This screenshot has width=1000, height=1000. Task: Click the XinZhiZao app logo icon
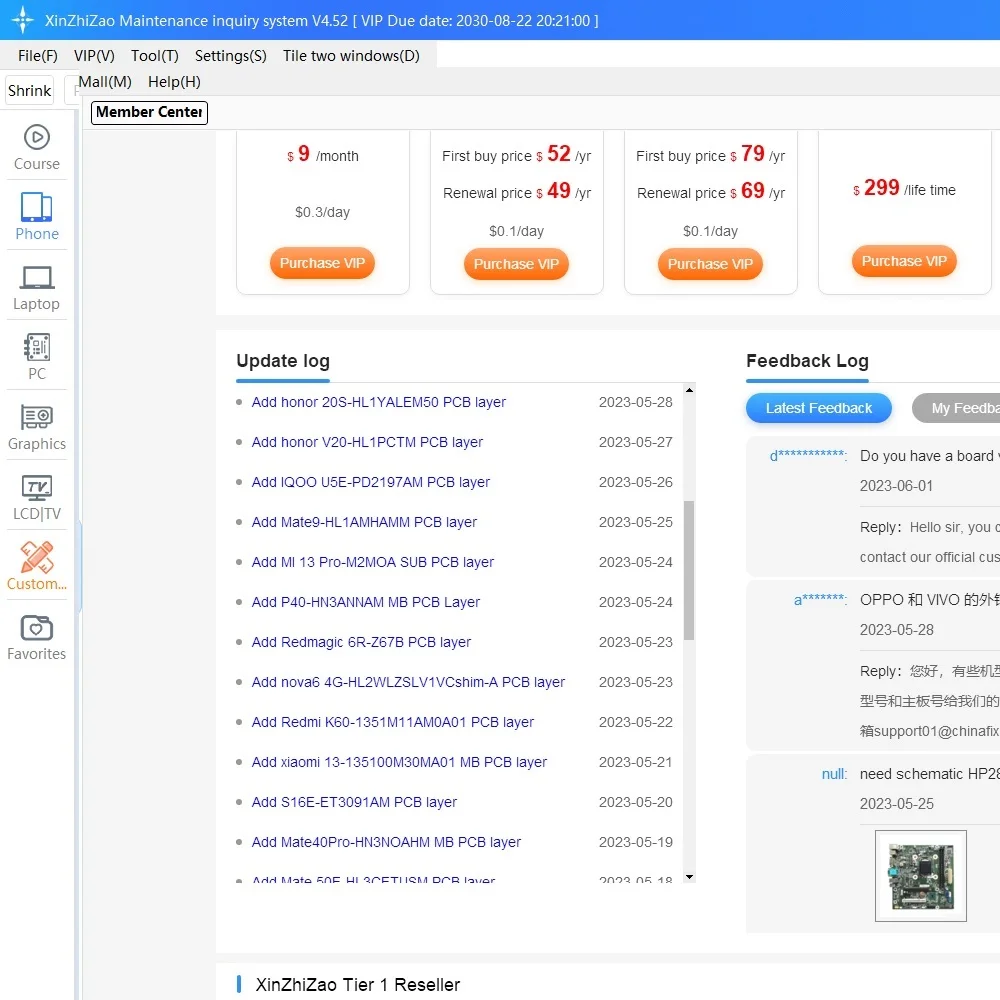(x=22, y=20)
